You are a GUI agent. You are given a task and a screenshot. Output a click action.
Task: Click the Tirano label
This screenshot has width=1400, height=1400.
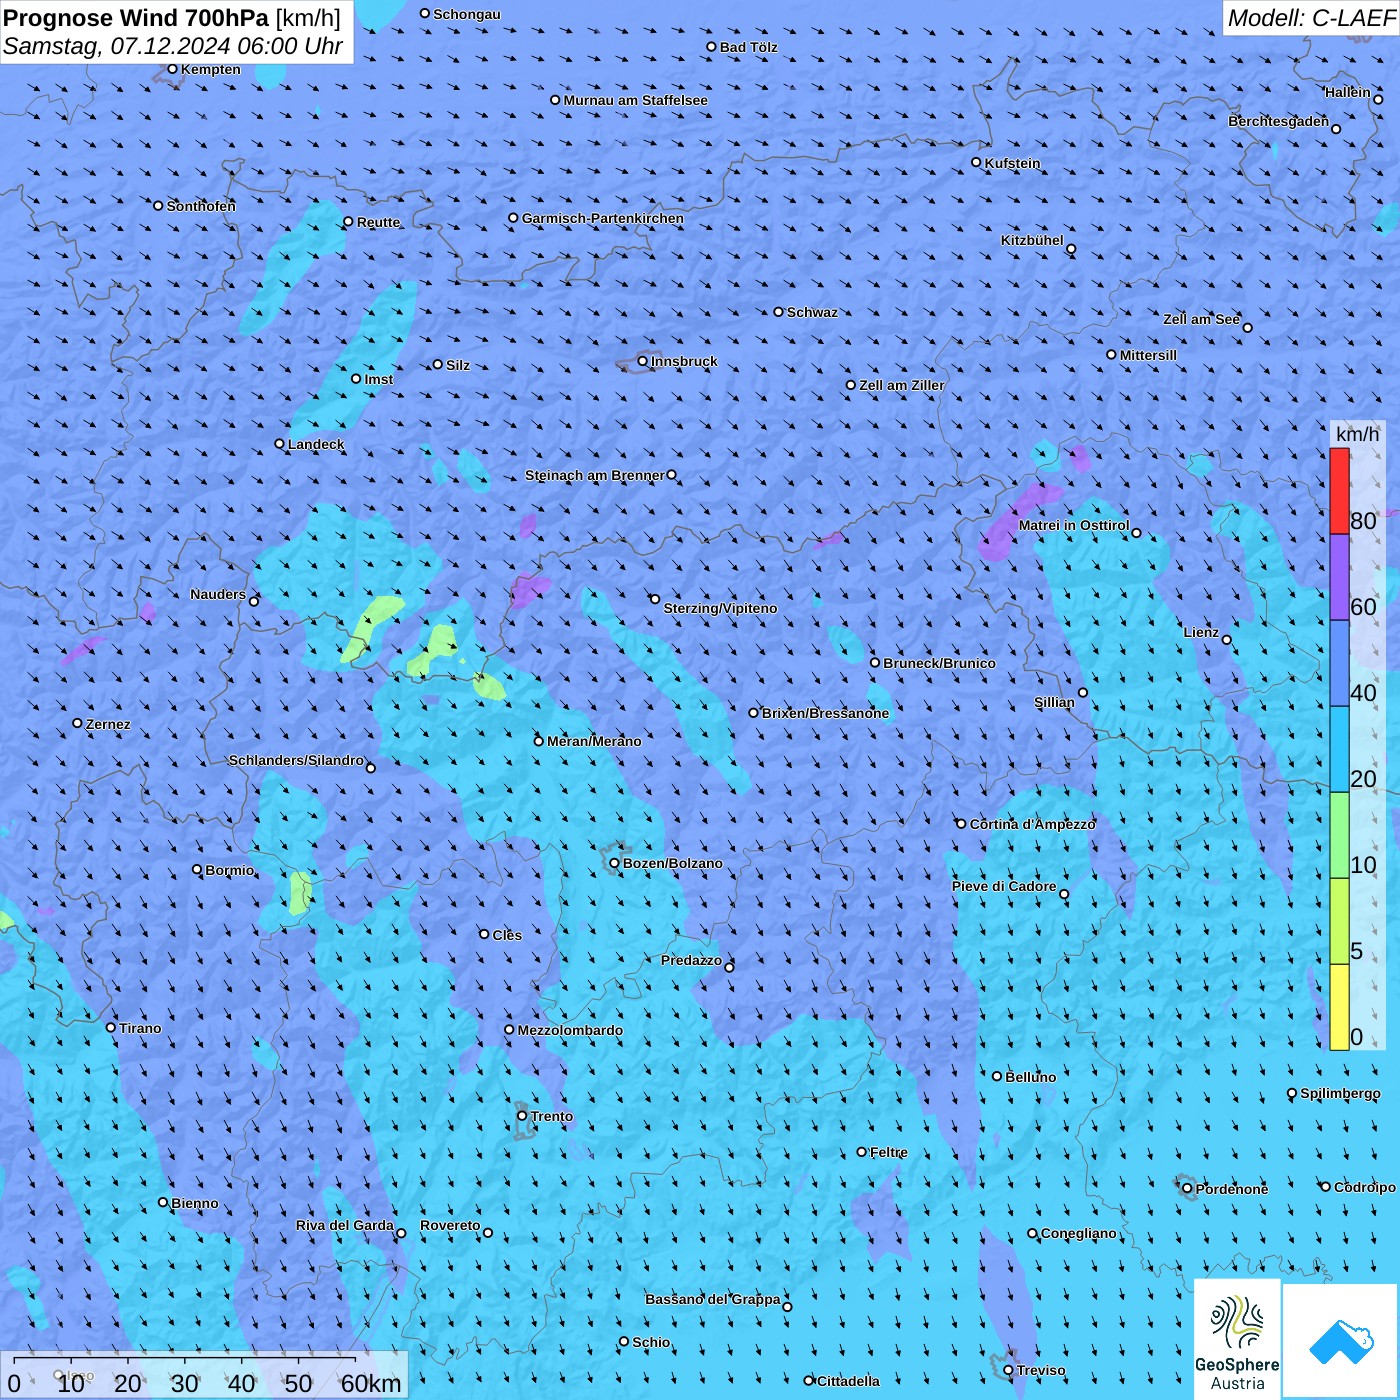pos(140,1028)
